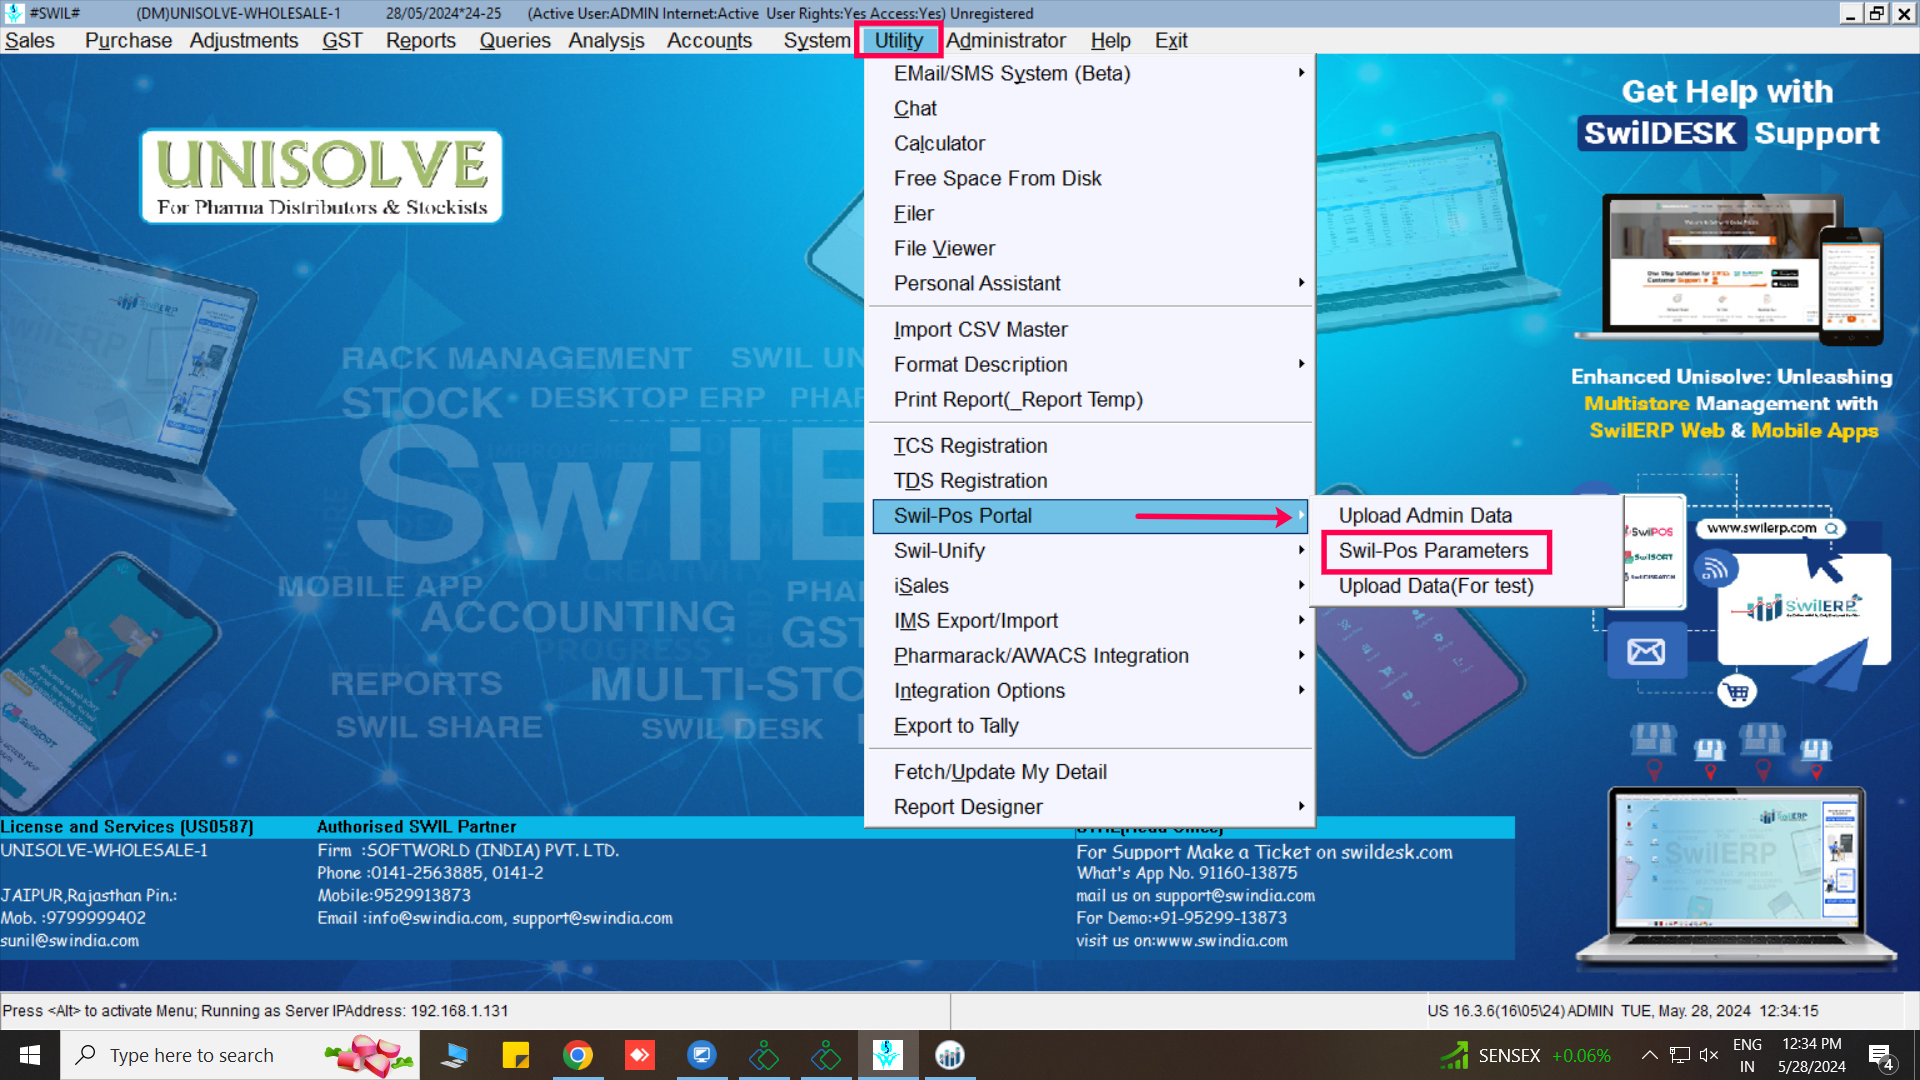Expand Format Description submenu
Viewport: 1920px width, 1080px height.
pyautogui.click(x=1090, y=364)
